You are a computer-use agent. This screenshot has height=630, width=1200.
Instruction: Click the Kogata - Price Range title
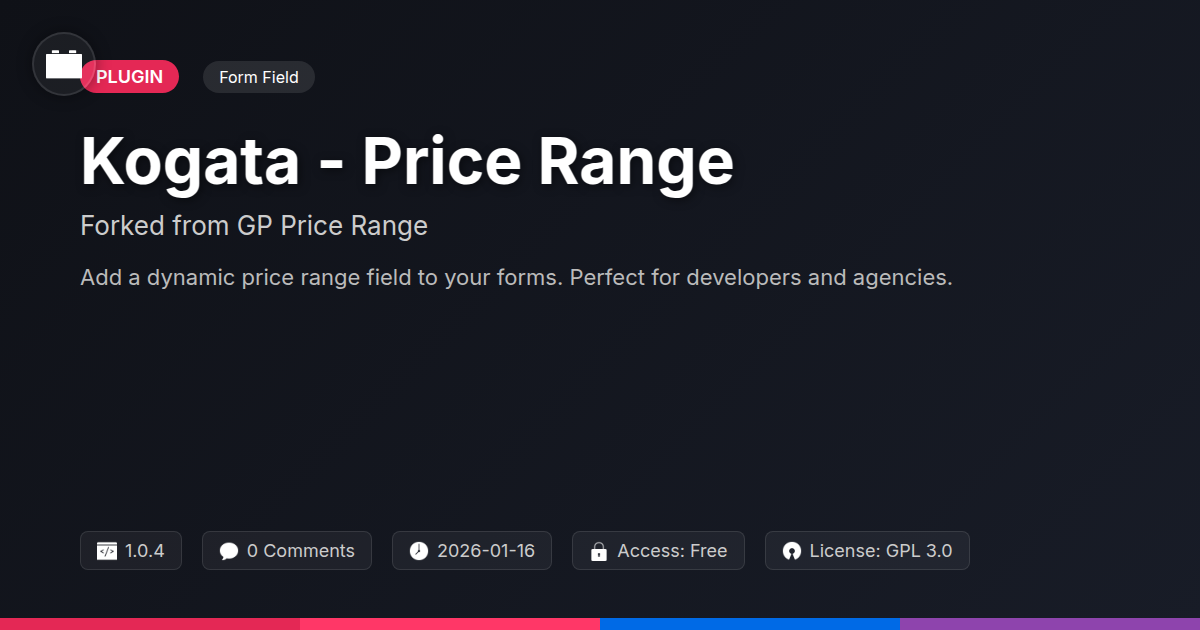[407, 162]
